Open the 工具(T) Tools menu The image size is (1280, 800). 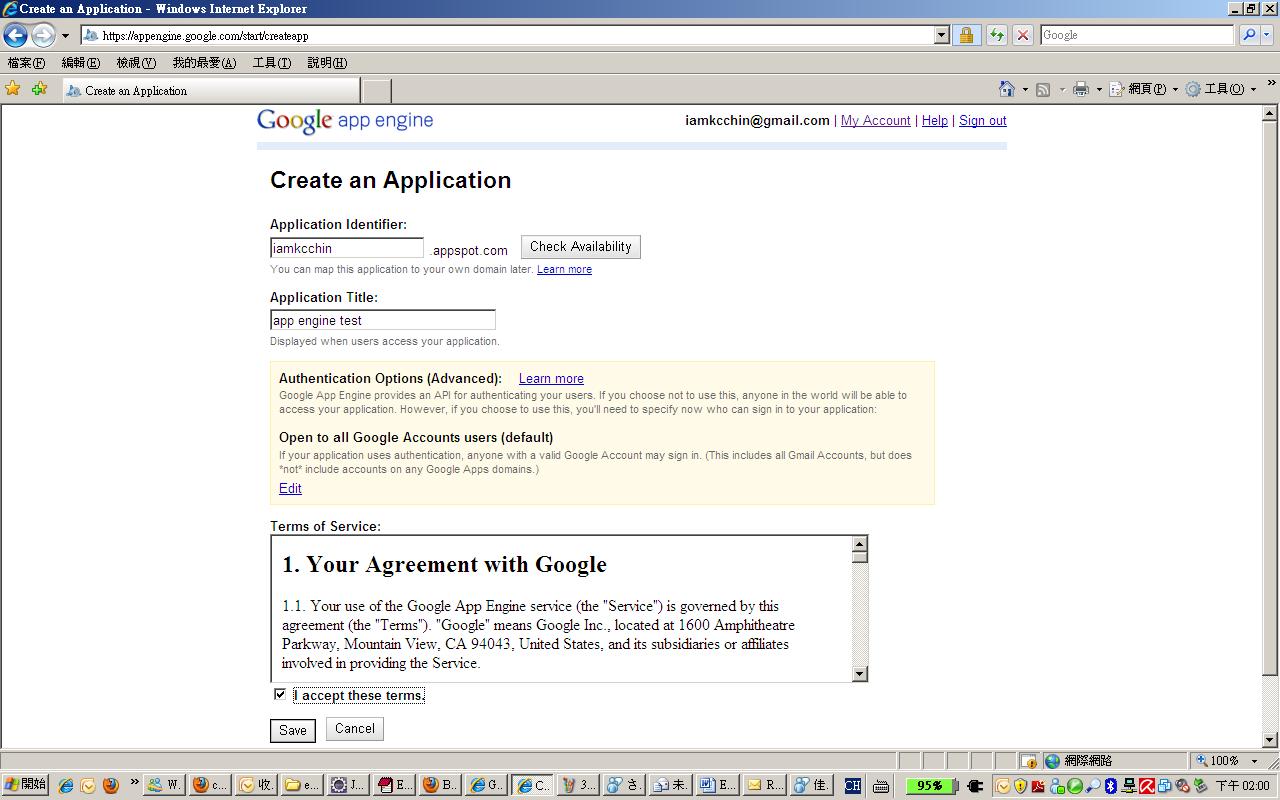pos(272,63)
